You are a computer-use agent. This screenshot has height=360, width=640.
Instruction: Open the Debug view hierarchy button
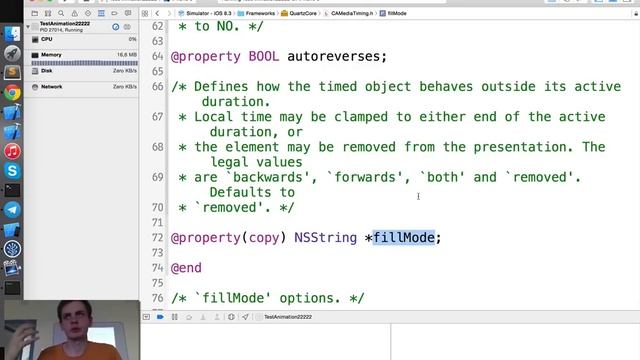pos(231,317)
